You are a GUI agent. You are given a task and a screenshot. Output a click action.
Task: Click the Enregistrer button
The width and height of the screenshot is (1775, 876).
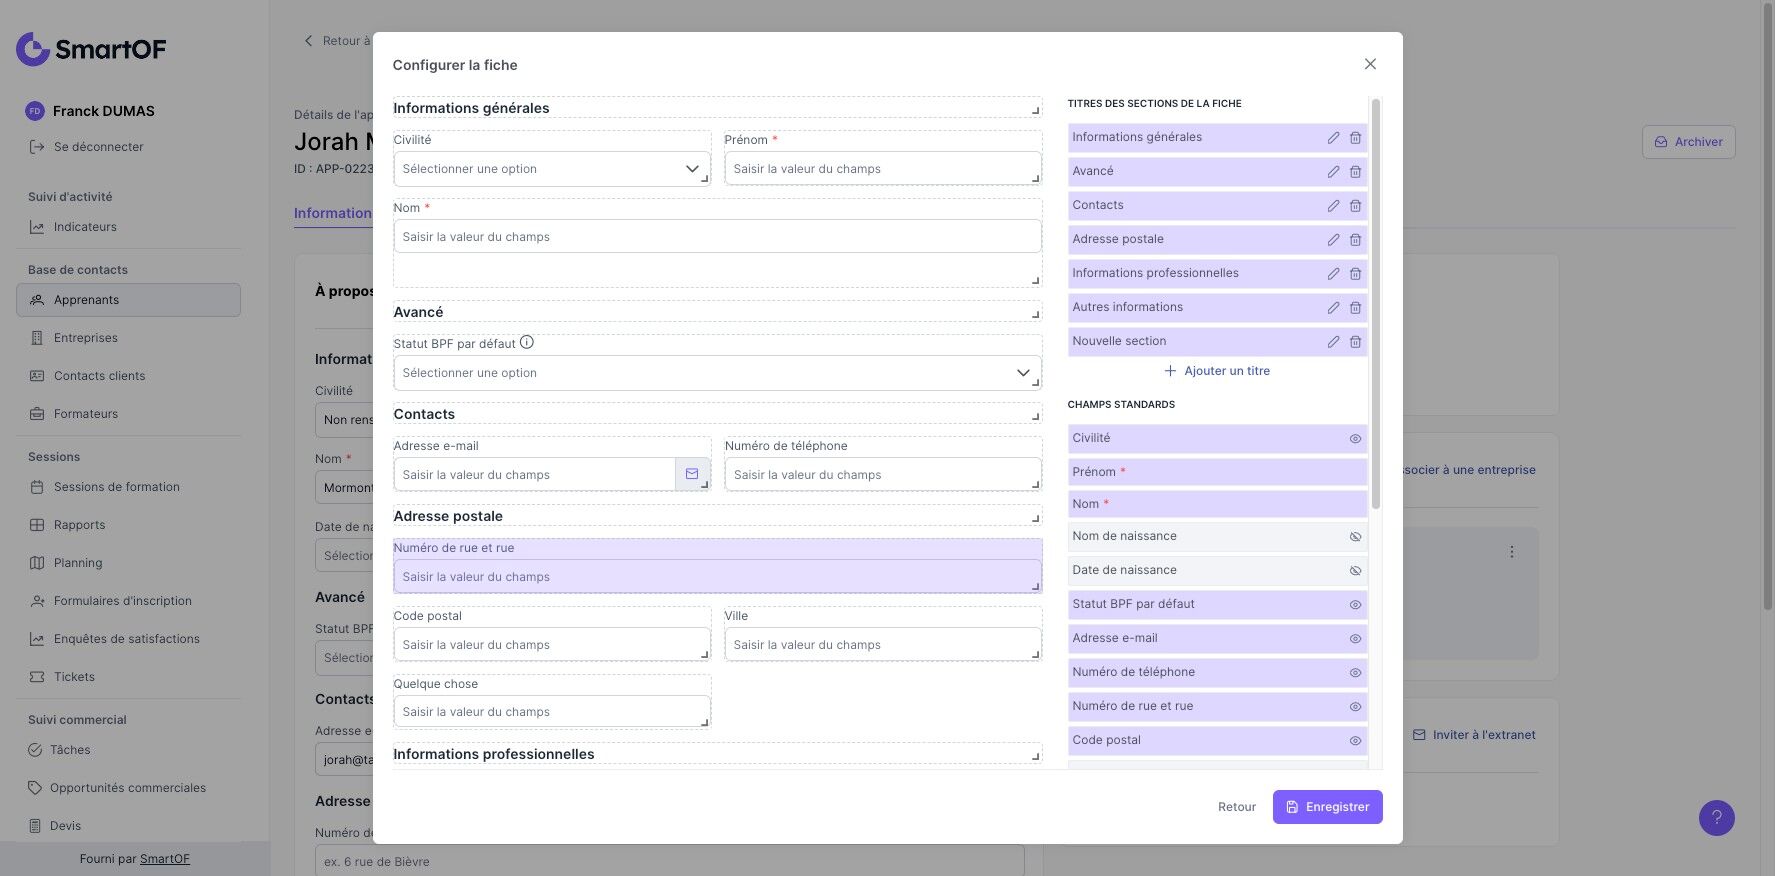pyautogui.click(x=1327, y=807)
